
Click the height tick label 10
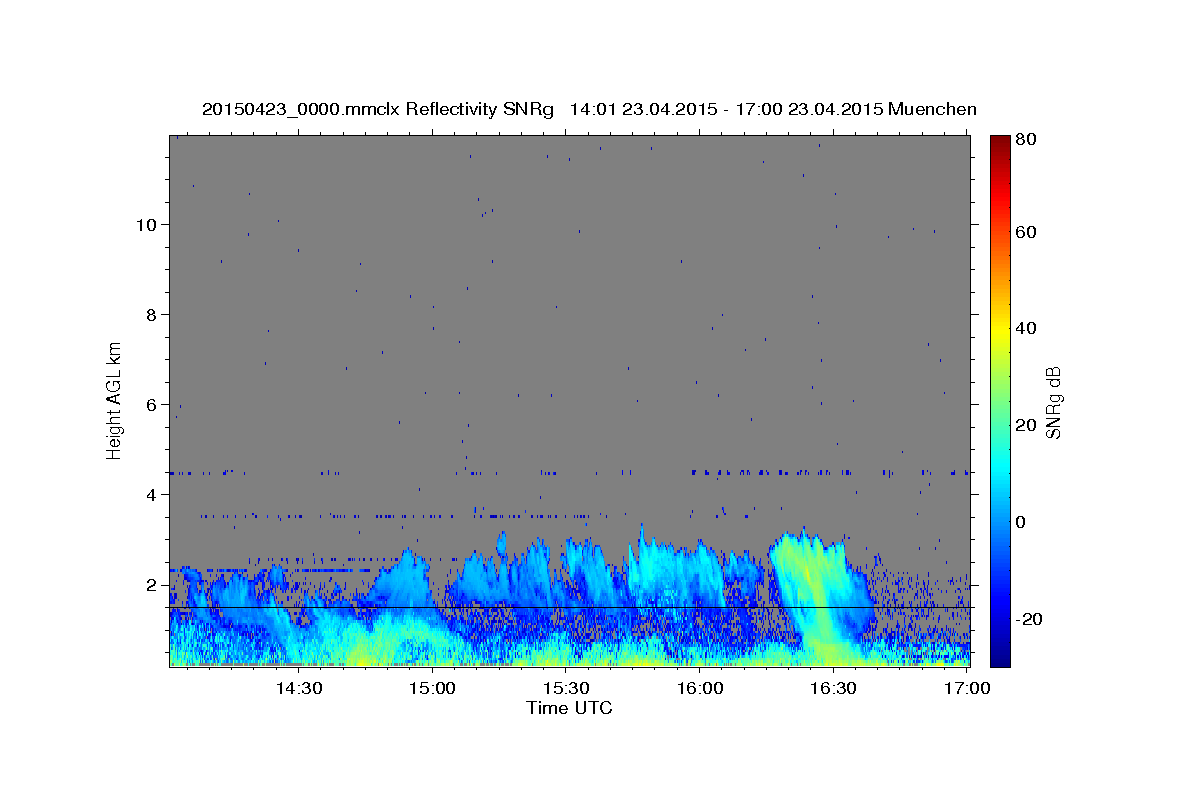tap(148, 225)
